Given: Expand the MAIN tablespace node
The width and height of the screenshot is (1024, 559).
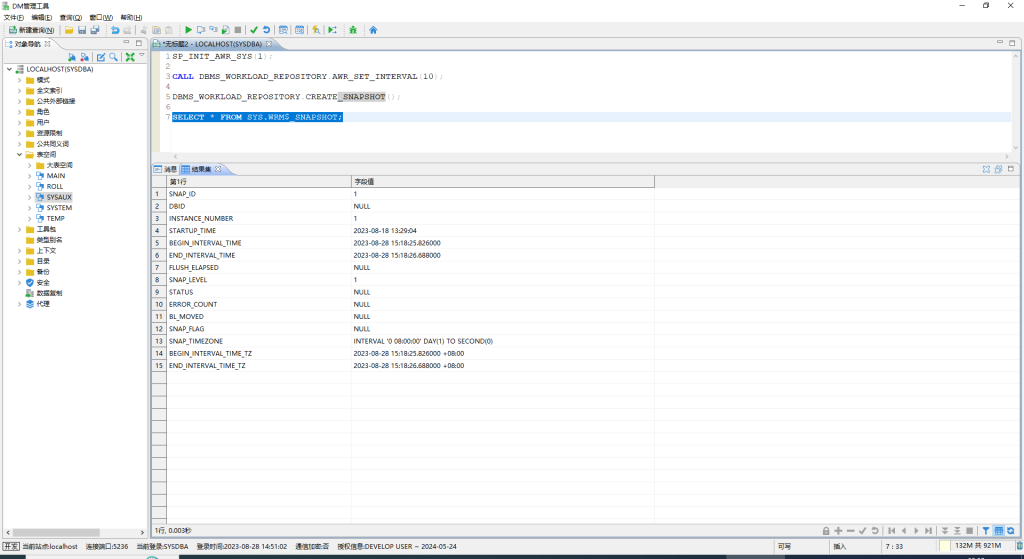Looking at the screenshot, I should (x=29, y=176).
